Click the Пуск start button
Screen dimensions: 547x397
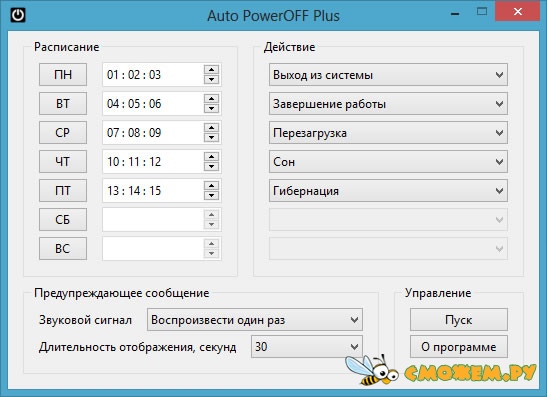[x=459, y=320]
